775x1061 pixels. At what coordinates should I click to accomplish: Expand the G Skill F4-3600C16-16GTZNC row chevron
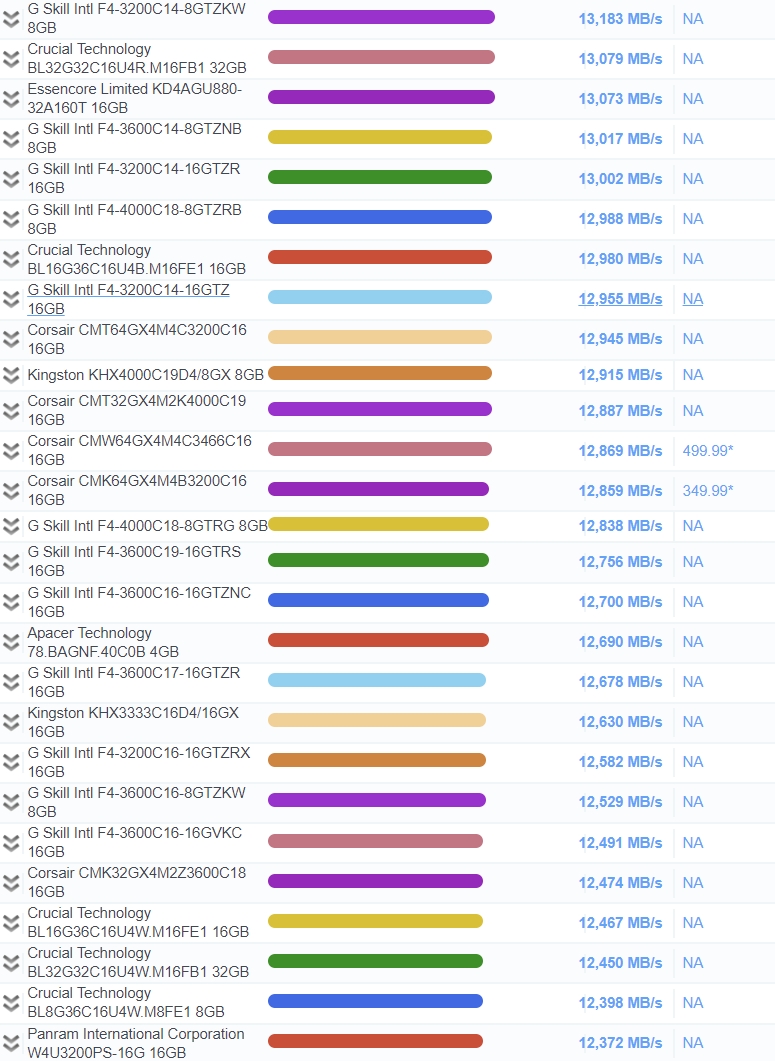coord(11,602)
